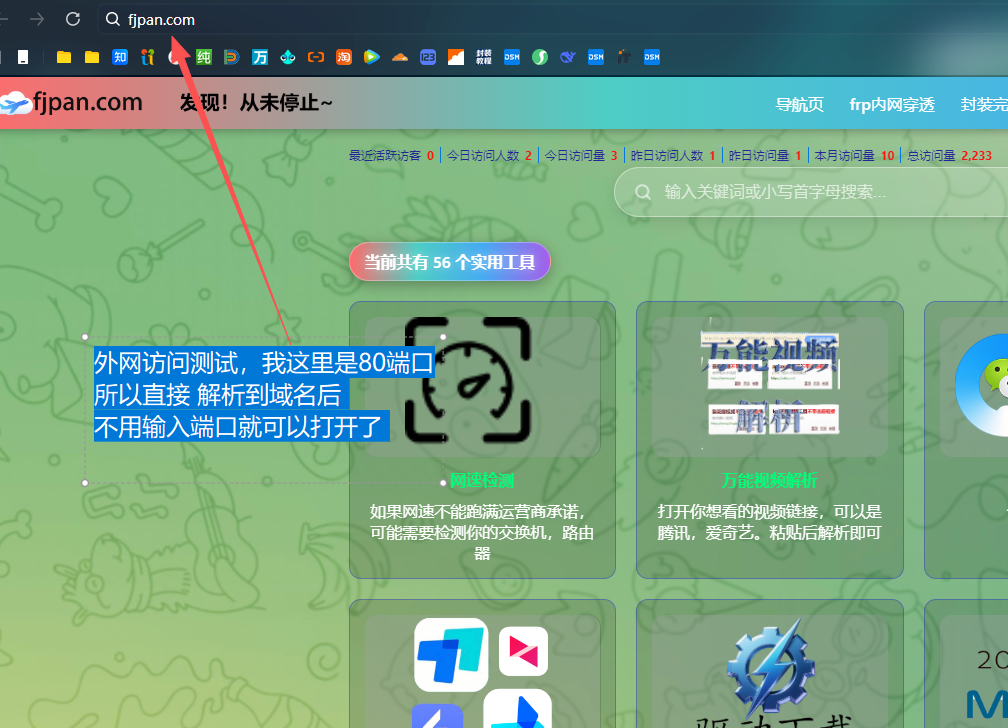The image size is (1008, 728).
Task: Click the green 纯 bookmark icon
Action: pos(203,57)
